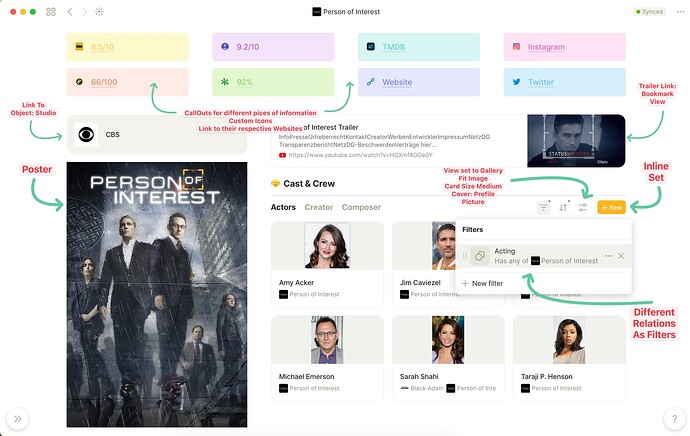
Task: Toggle the filter icon in set toolbar
Action: click(x=544, y=207)
